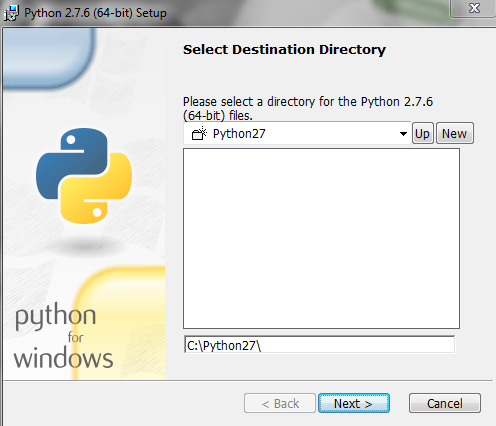496x426 pixels.
Task: Open the directory dropdown arrow
Action: [403, 134]
